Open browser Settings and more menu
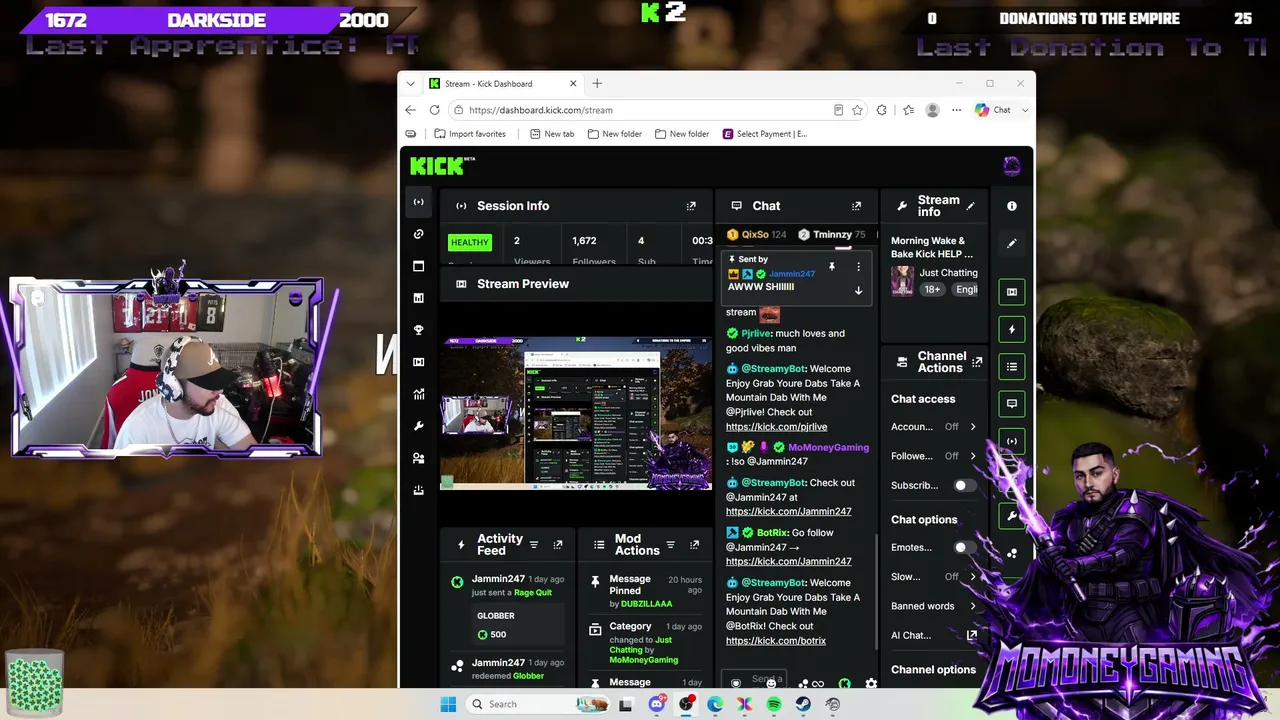The height and width of the screenshot is (720, 1280). click(x=956, y=110)
